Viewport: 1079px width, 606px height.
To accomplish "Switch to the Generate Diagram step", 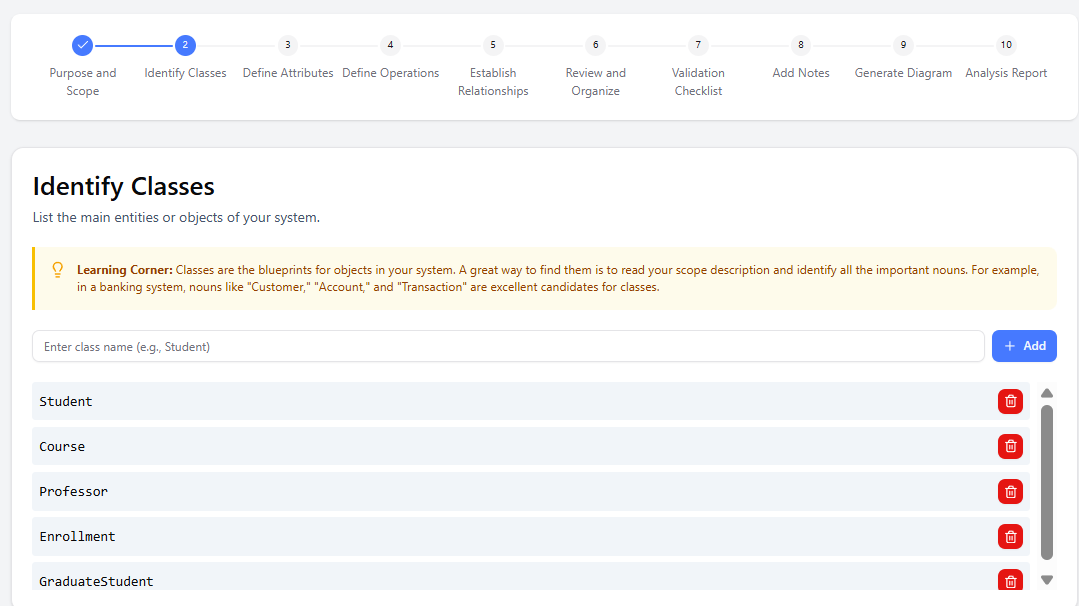I will (x=903, y=45).
